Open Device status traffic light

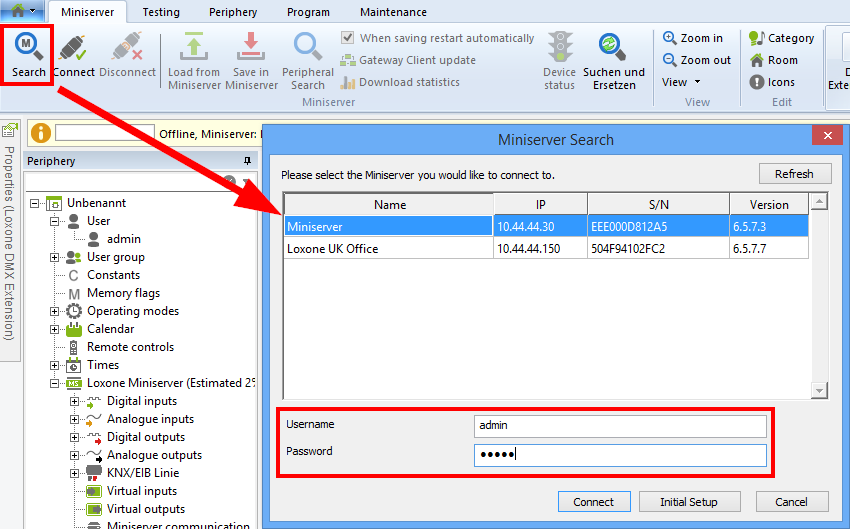click(559, 48)
